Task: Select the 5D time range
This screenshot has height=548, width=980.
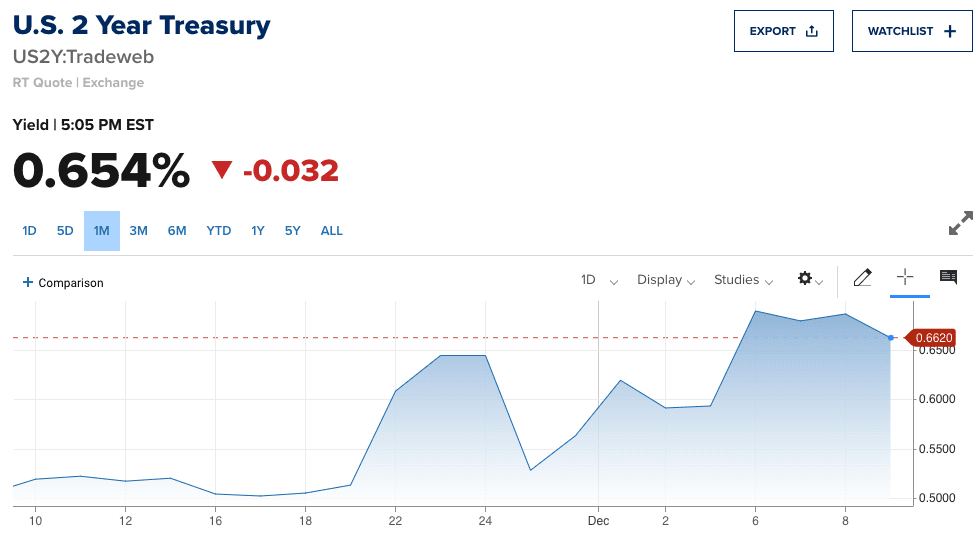Action: (65, 231)
